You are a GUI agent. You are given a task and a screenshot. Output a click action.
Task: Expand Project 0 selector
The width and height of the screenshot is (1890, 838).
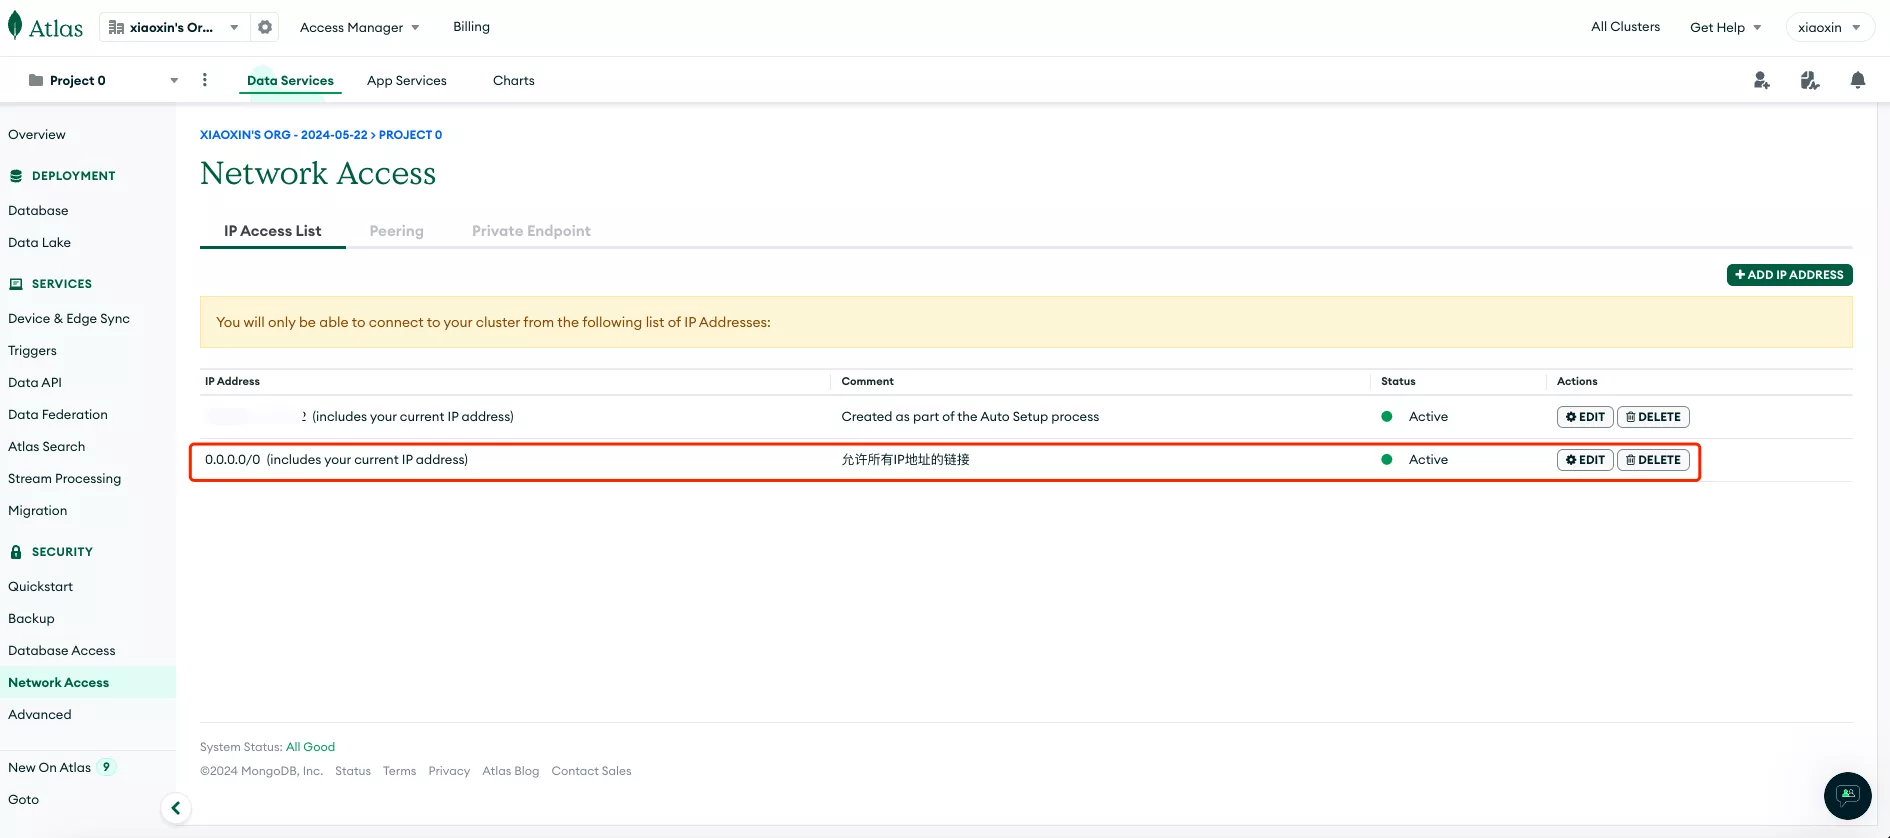click(174, 81)
